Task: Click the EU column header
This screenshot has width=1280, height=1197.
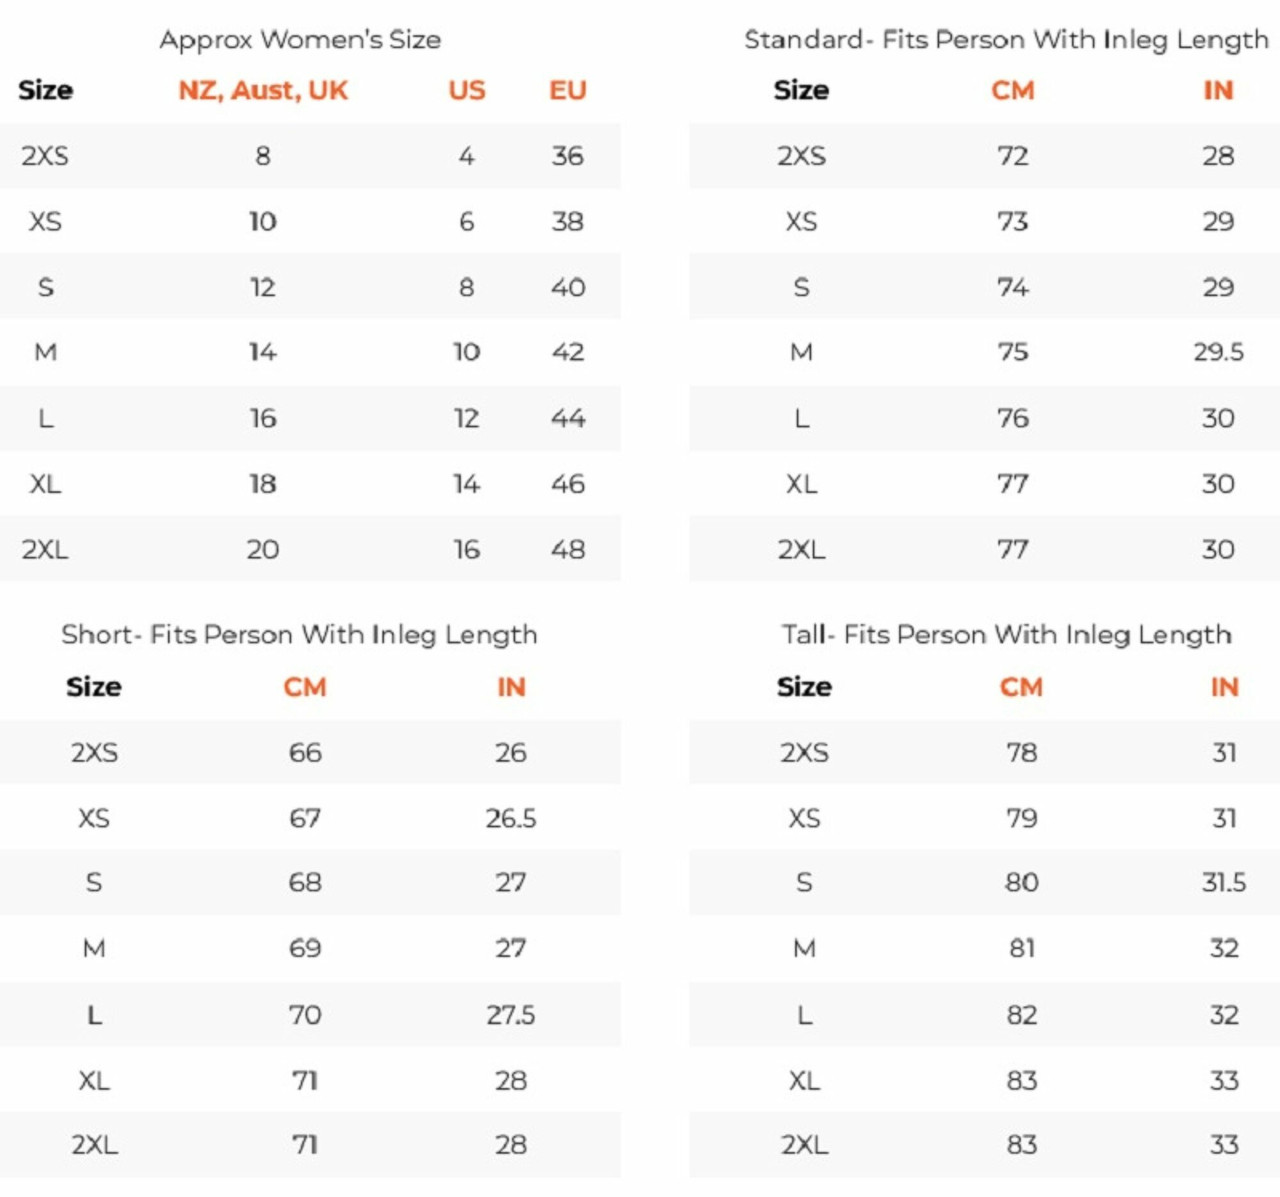Action: (x=567, y=91)
